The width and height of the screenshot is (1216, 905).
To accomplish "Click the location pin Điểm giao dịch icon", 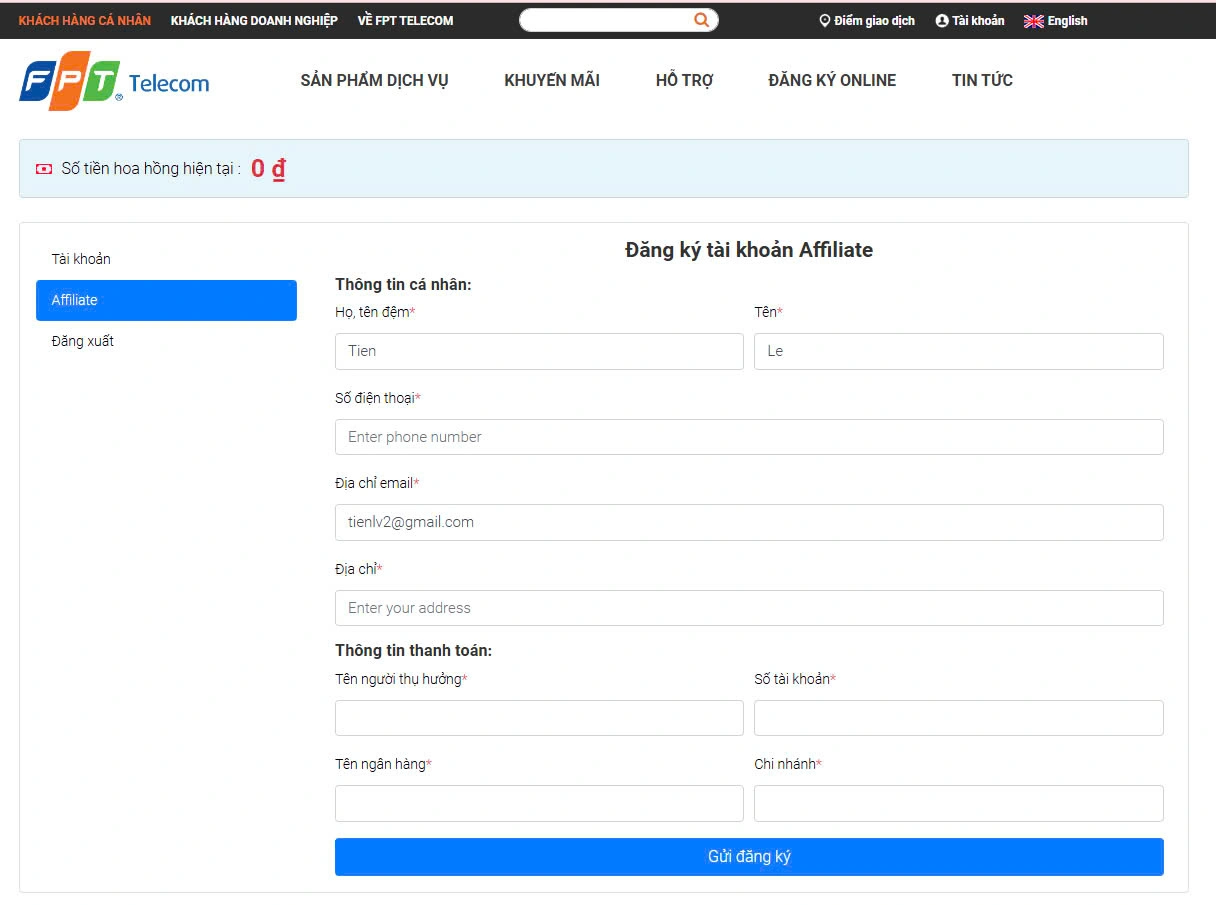I will click(x=825, y=21).
